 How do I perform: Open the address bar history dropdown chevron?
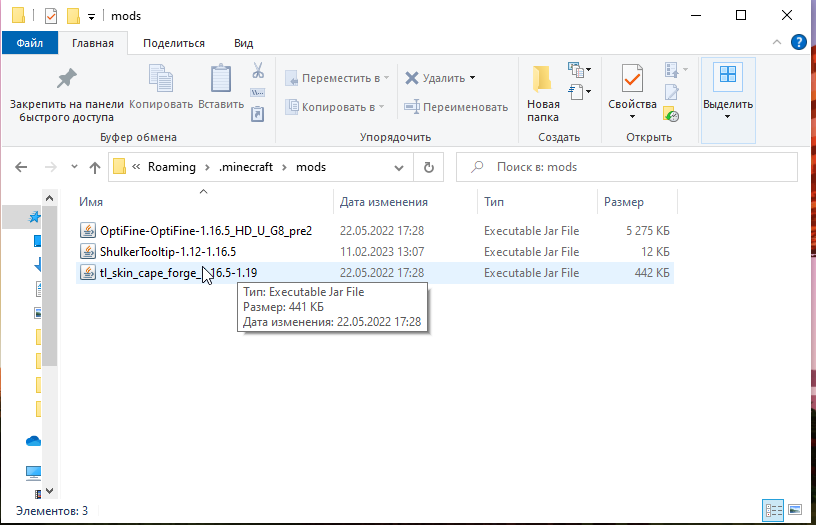point(399,168)
